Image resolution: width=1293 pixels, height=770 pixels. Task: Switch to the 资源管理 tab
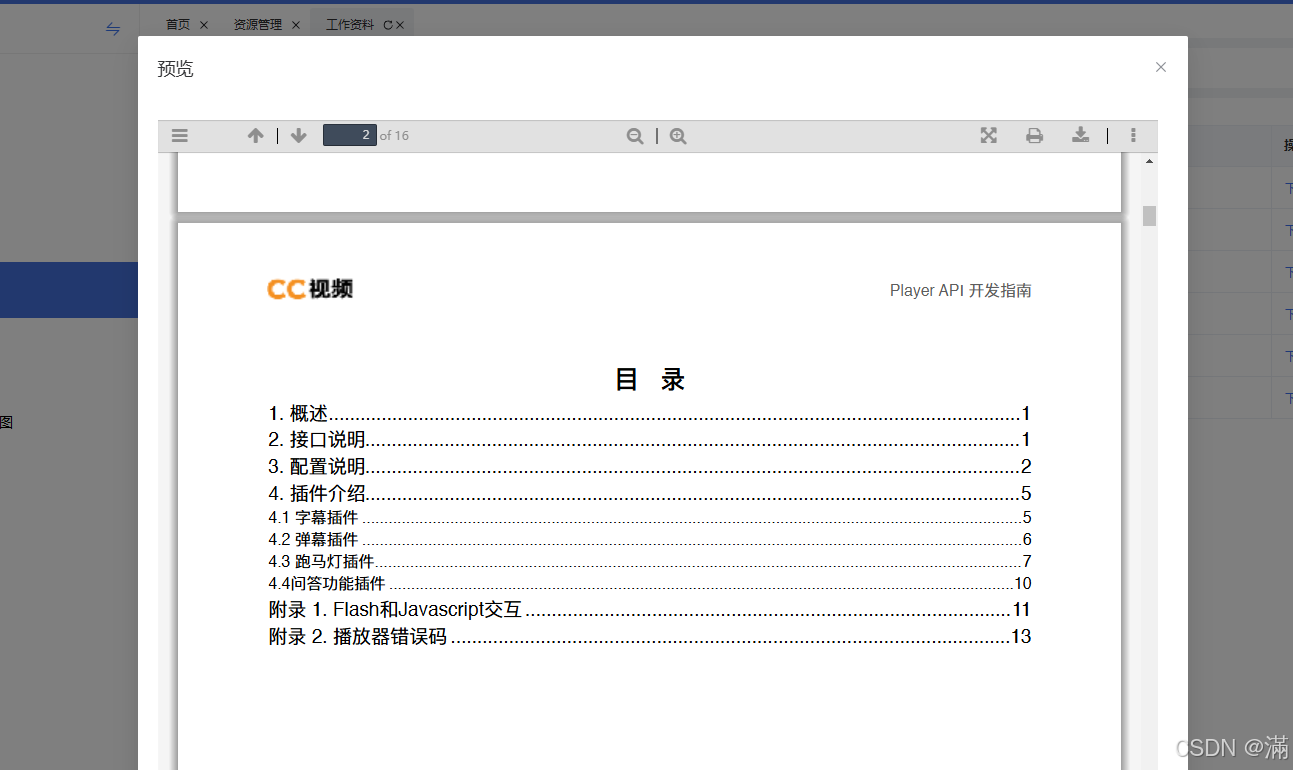pos(257,24)
